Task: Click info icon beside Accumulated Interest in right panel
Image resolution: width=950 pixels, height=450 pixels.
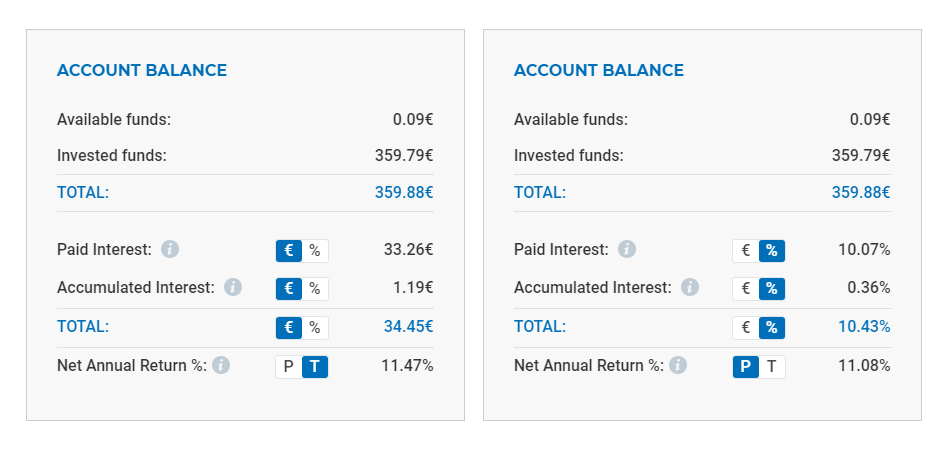Action: pos(690,287)
